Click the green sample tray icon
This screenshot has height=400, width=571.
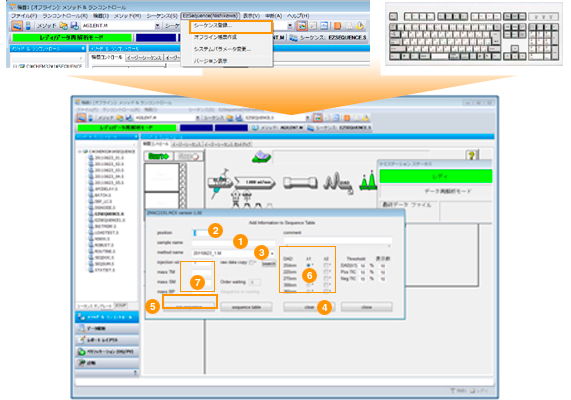point(261,156)
